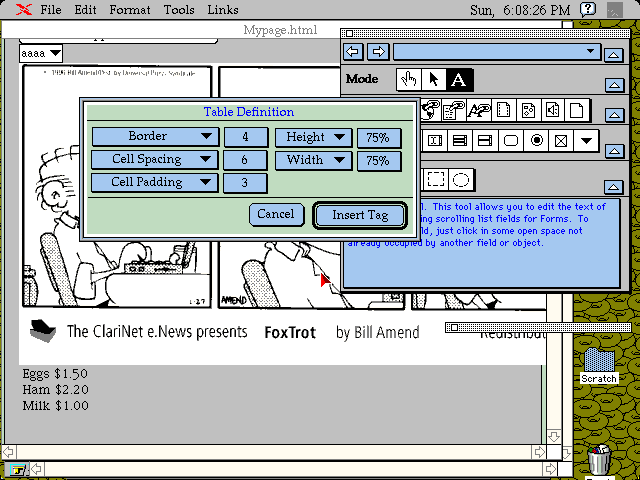Open the Border dropdown
The image size is (640, 480).
pyautogui.click(x=155, y=137)
